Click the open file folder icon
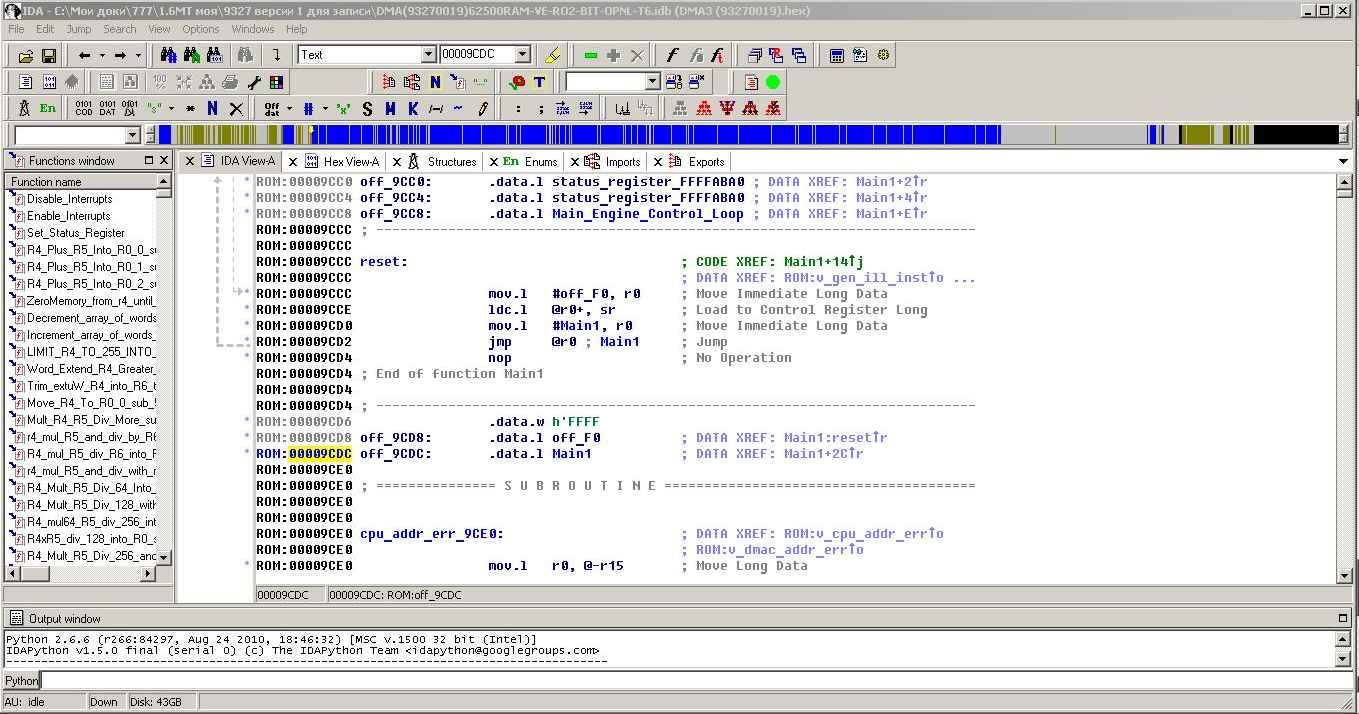The image size is (1359, 714). (x=26, y=56)
